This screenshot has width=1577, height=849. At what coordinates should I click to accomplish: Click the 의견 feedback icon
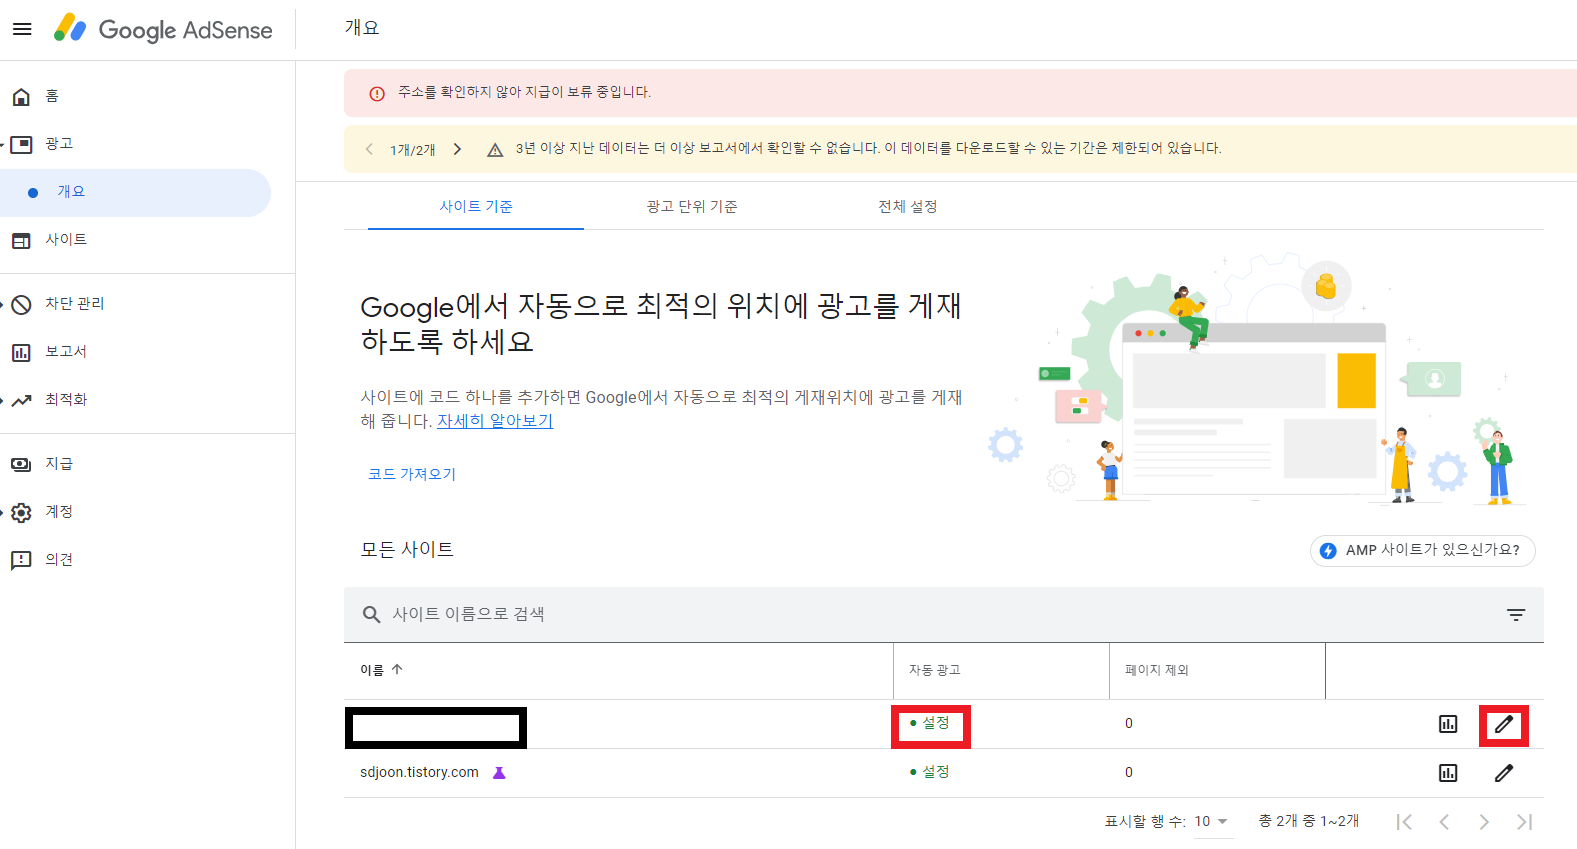(x=21, y=560)
